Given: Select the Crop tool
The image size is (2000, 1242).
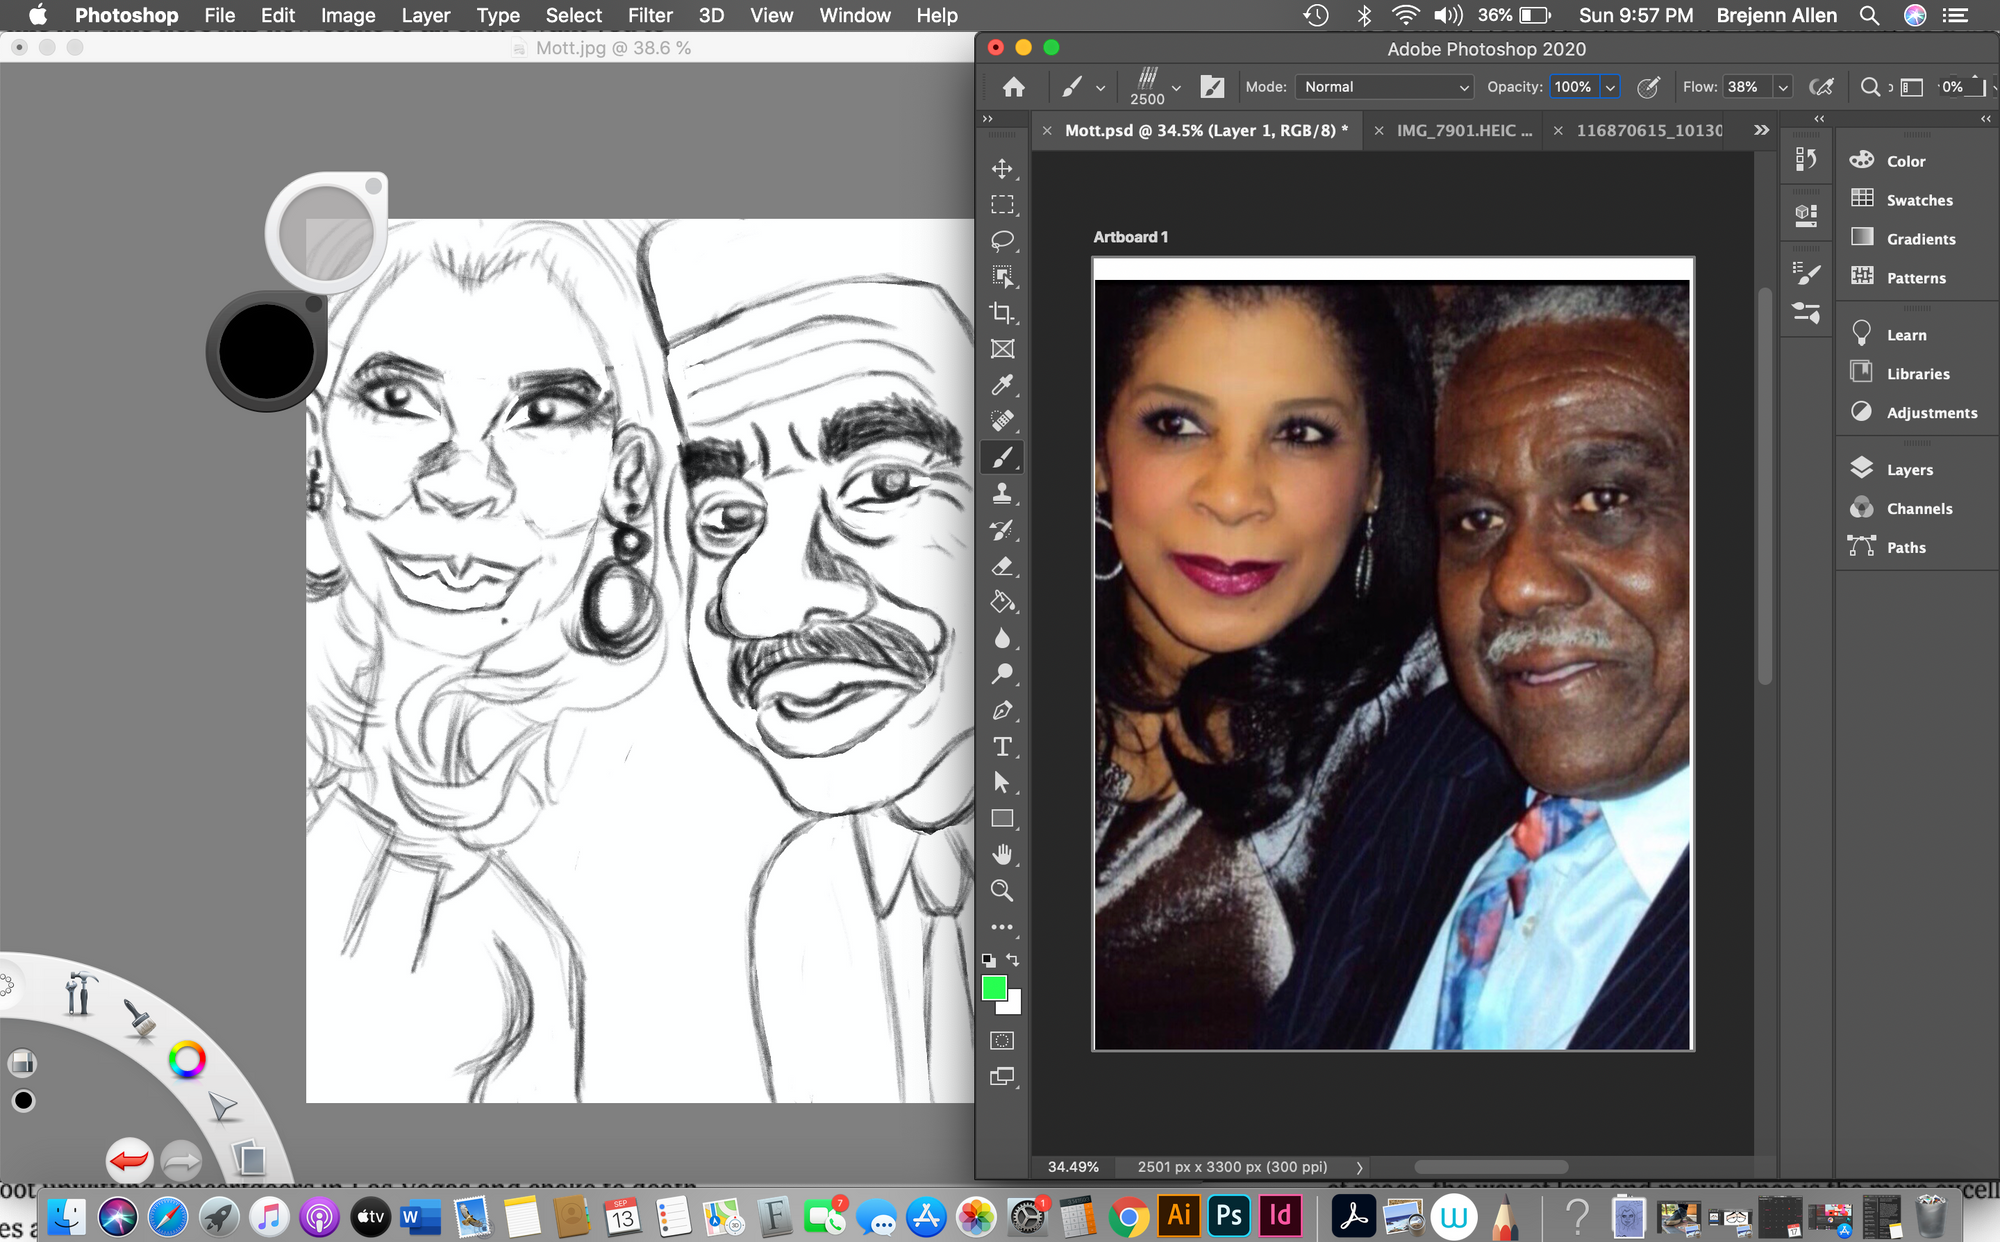Looking at the screenshot, I should point(1002,312).
